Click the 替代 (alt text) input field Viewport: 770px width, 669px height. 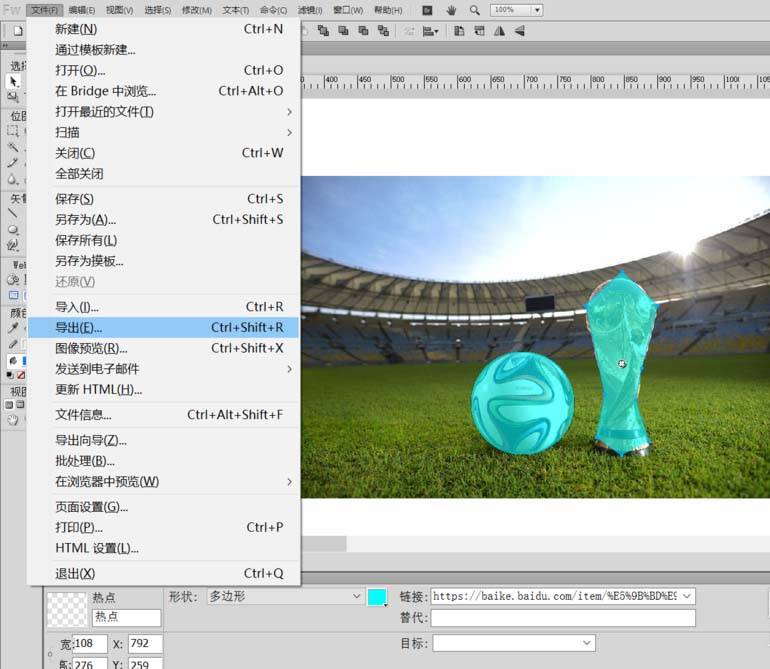563,619
